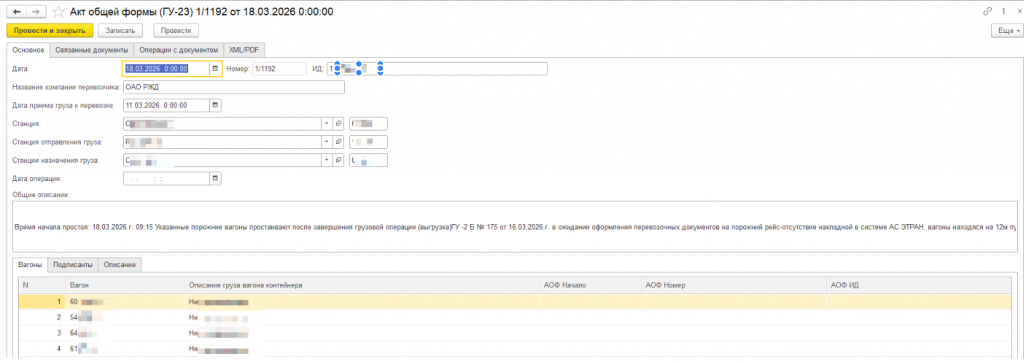The height and width of the screenshot is (362, 1024).
Task: Expand the Станции назначения груза dropdown
Action: click(327, 160)
